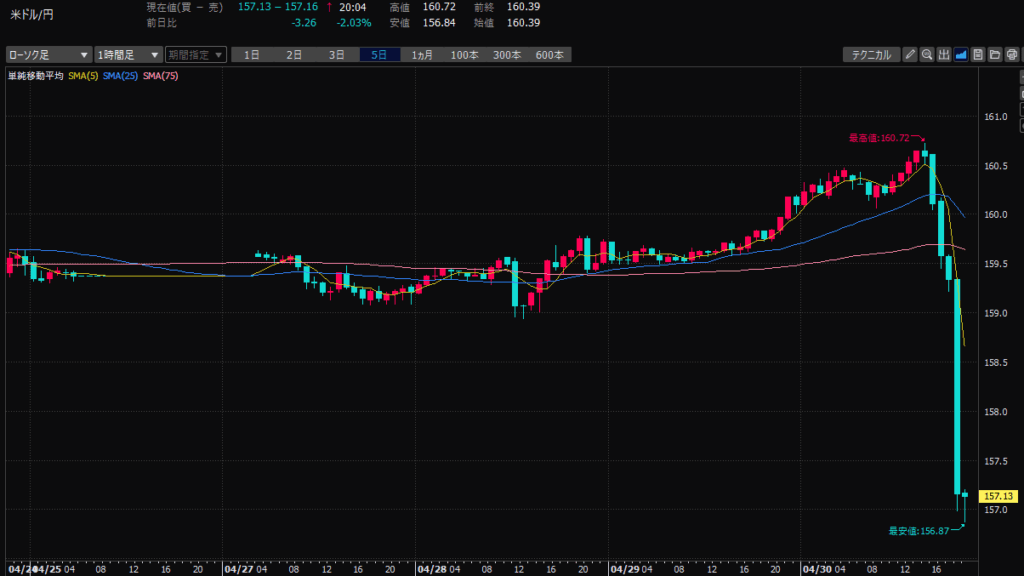Click the 始値 160.39 value
The width and height of the screenshot is (1024, 576).
pyautogui.click(x=523, y=23)
